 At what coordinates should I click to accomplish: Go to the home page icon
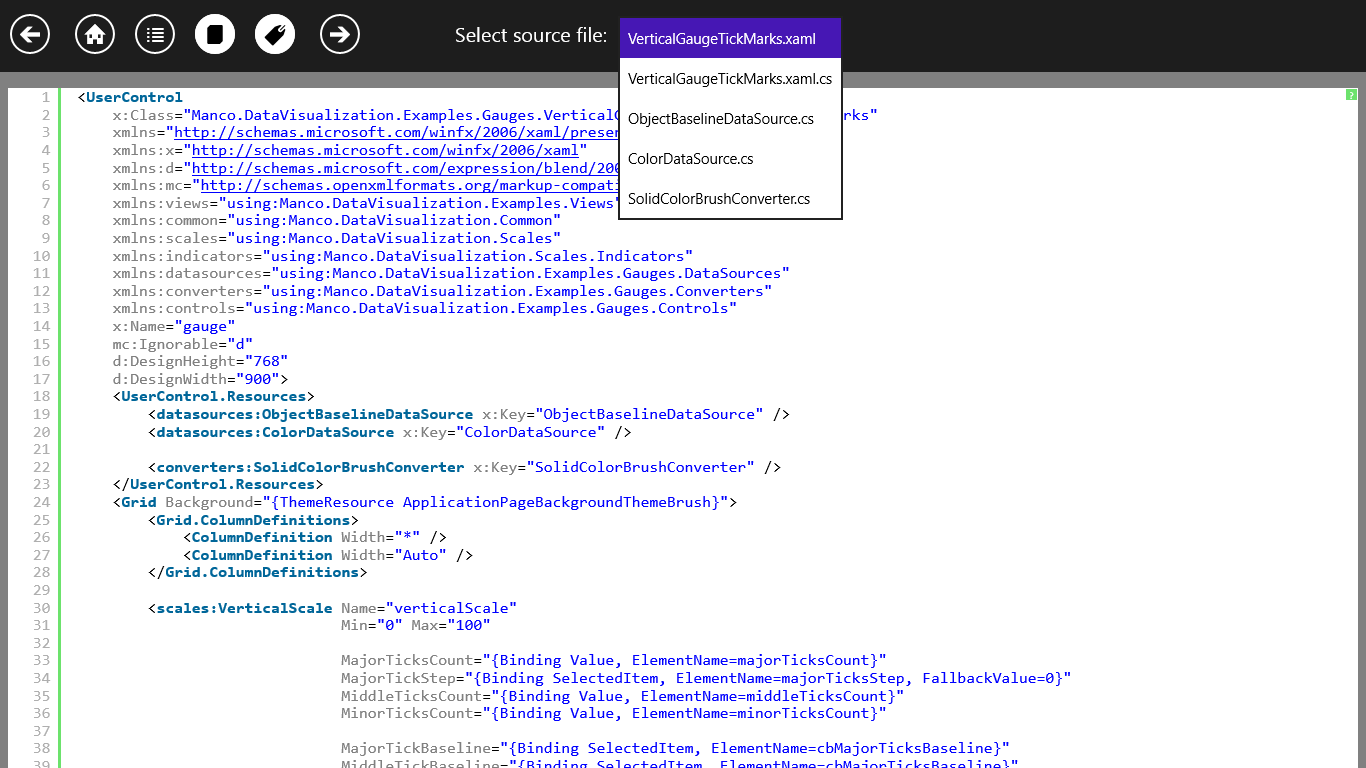[x=95, y=35]
